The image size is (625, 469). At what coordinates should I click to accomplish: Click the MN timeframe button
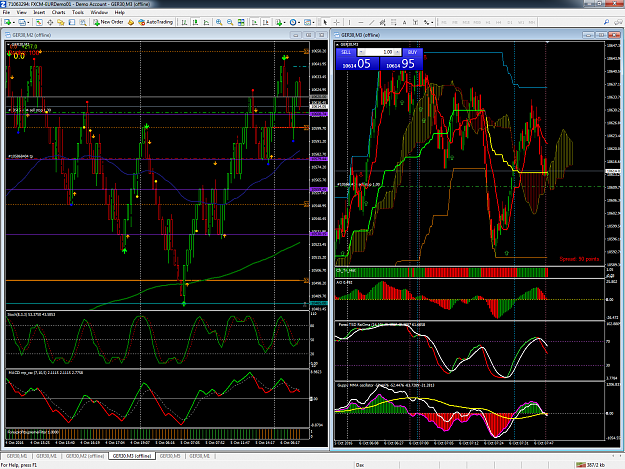coord(532,22)
